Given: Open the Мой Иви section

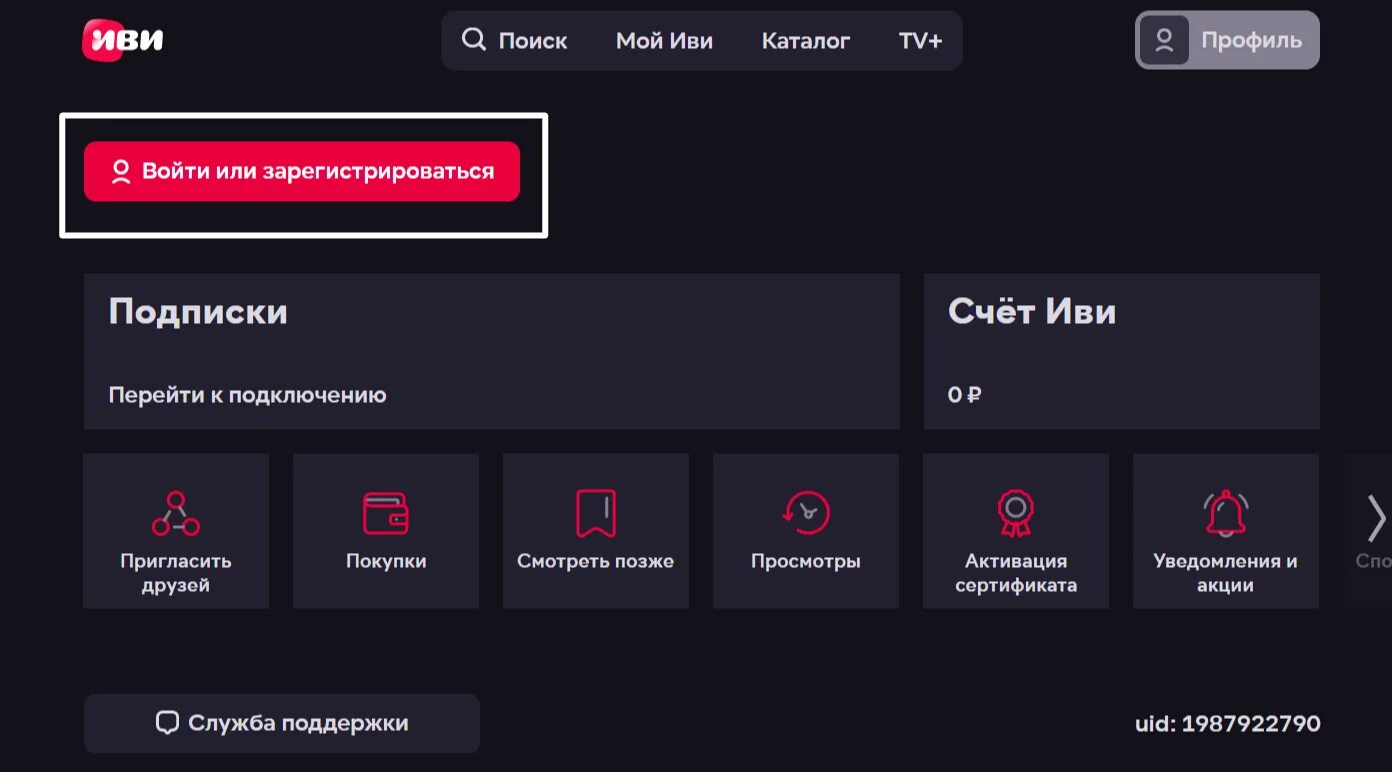Looking at the screenshot, I should pyautogui.click(x=664, y=41).
